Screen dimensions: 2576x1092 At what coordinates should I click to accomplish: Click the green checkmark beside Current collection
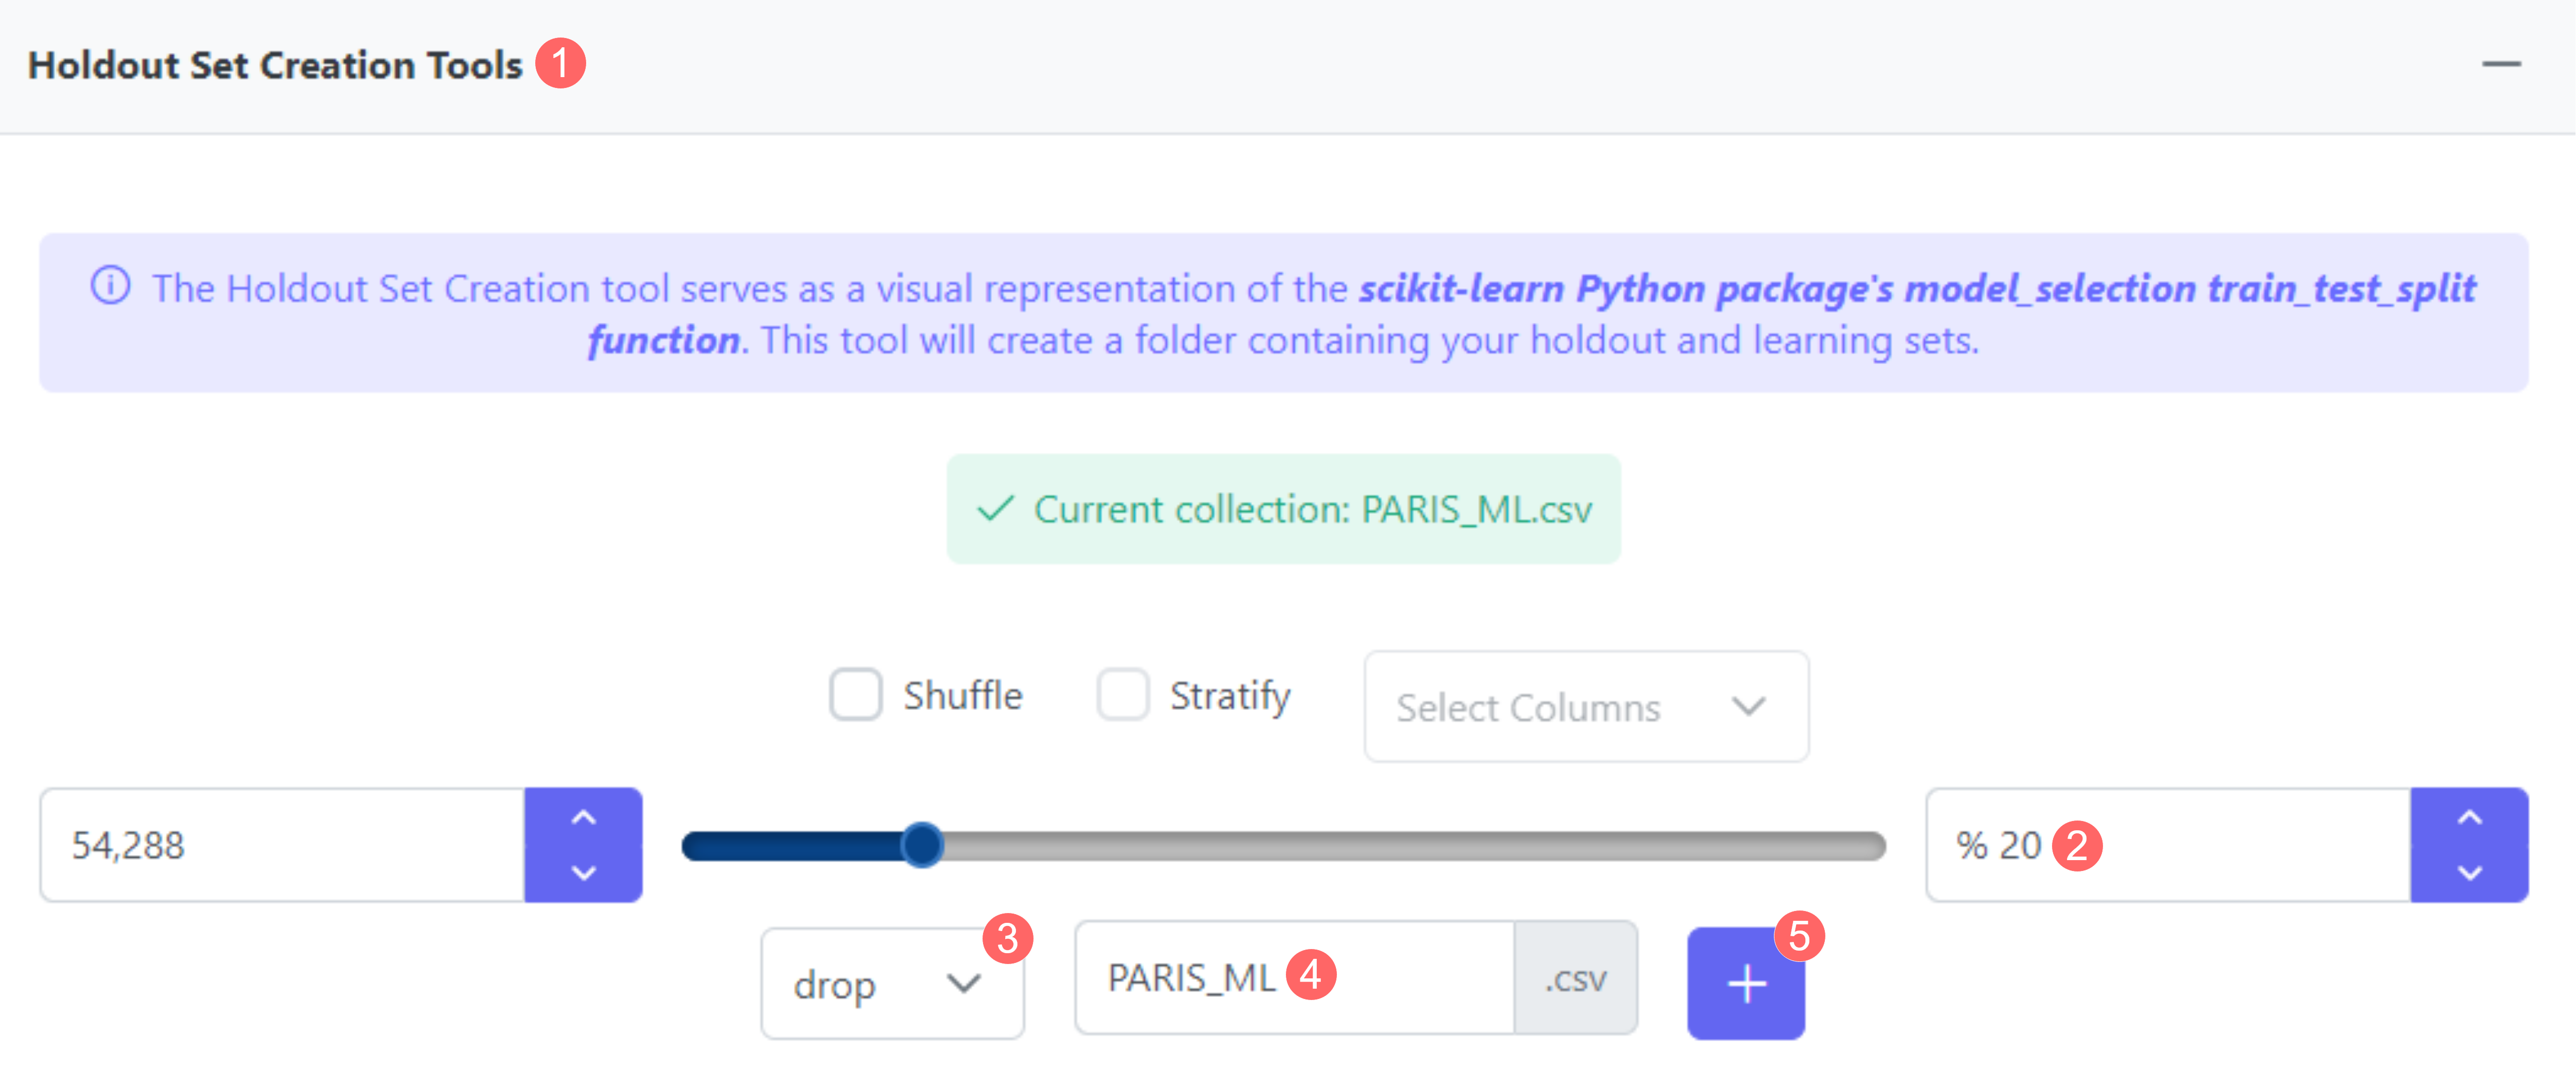[996, 509]
